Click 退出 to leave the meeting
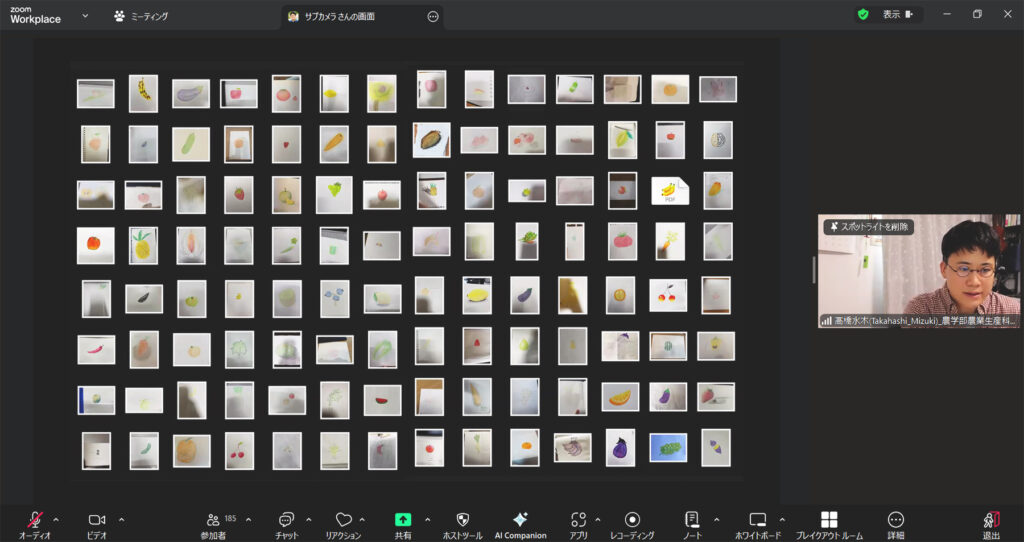The image size is (1024, 542). click(x=991, y=520)
